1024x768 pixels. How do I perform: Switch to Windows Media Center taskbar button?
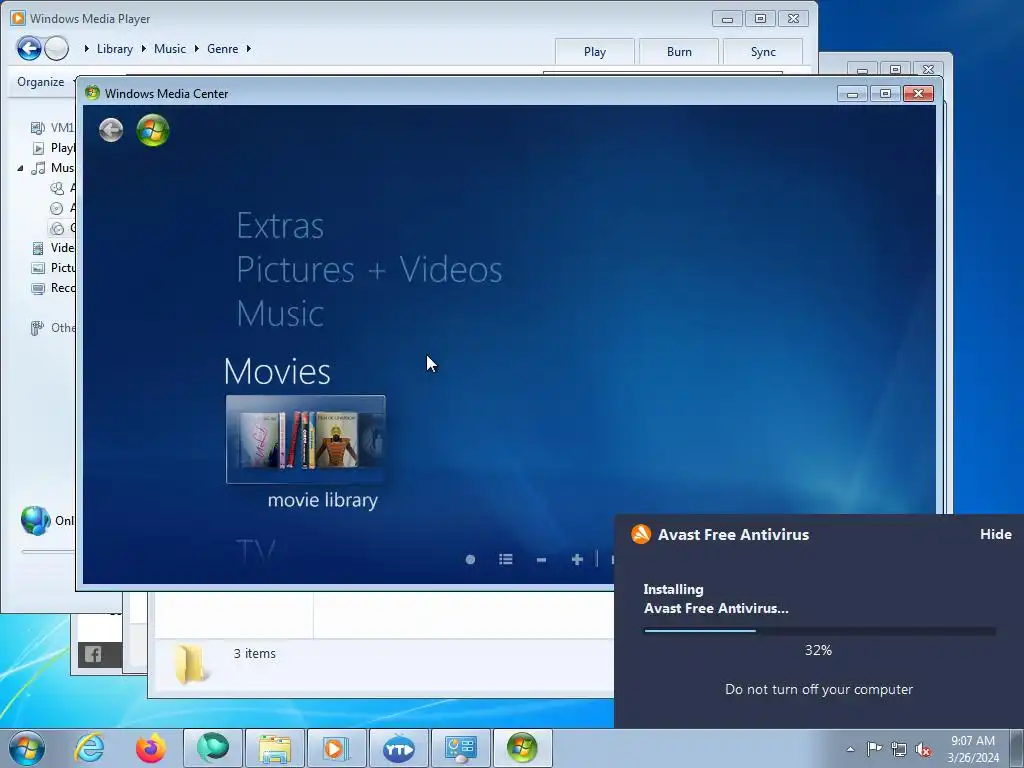pyautogui.click(x=522, y=748)
